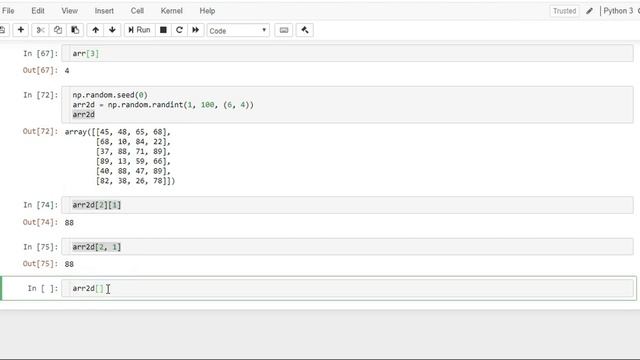Click the In [67] prompt label
The width and height of the screenshot is (640, 360).
coord(40,53)
